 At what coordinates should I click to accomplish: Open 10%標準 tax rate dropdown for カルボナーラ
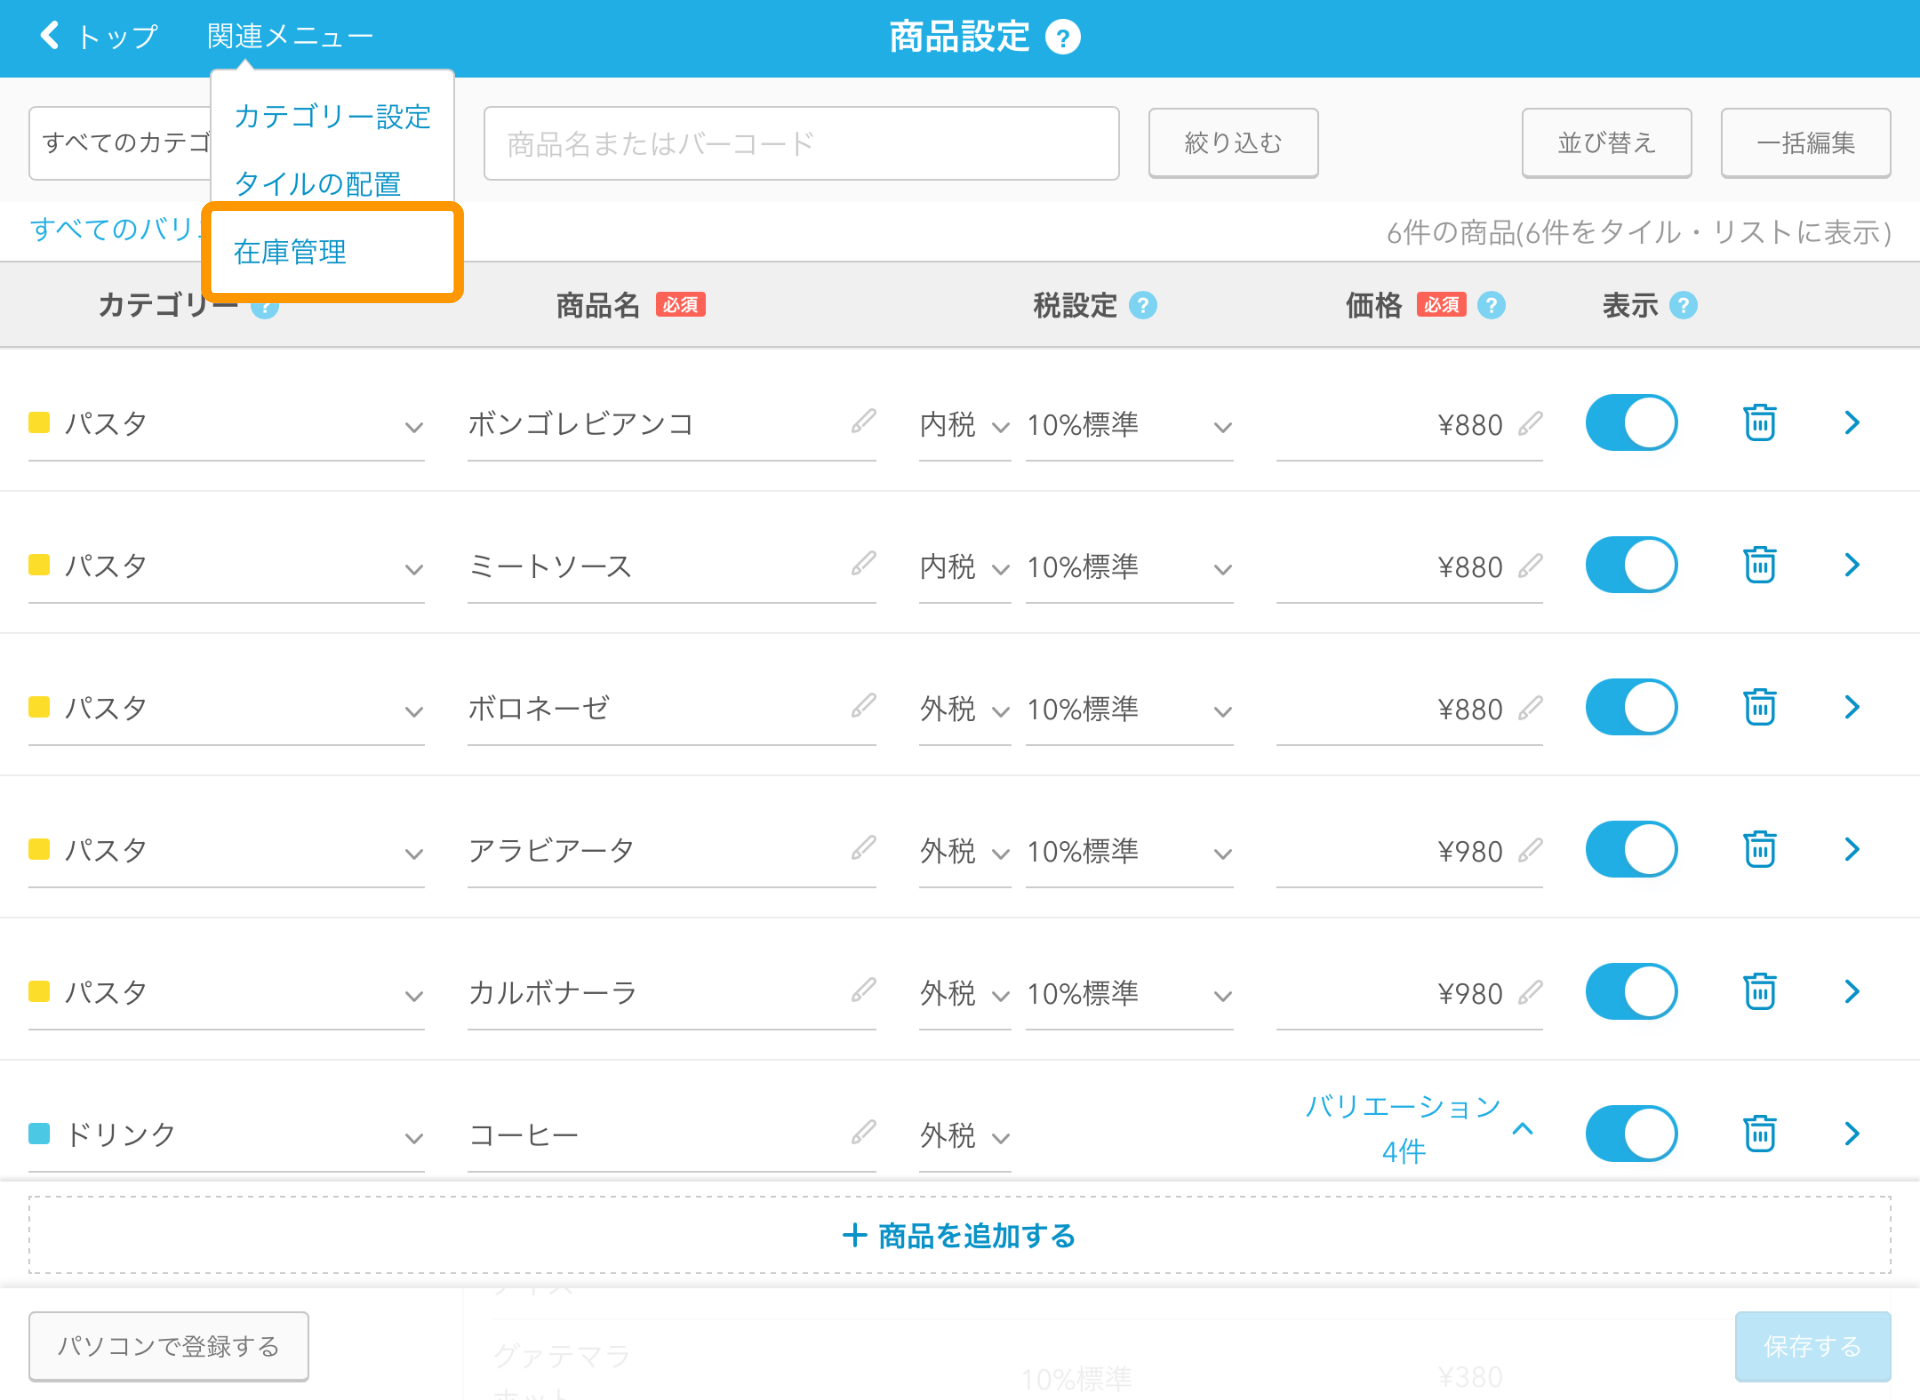(x=1129, y=993)
